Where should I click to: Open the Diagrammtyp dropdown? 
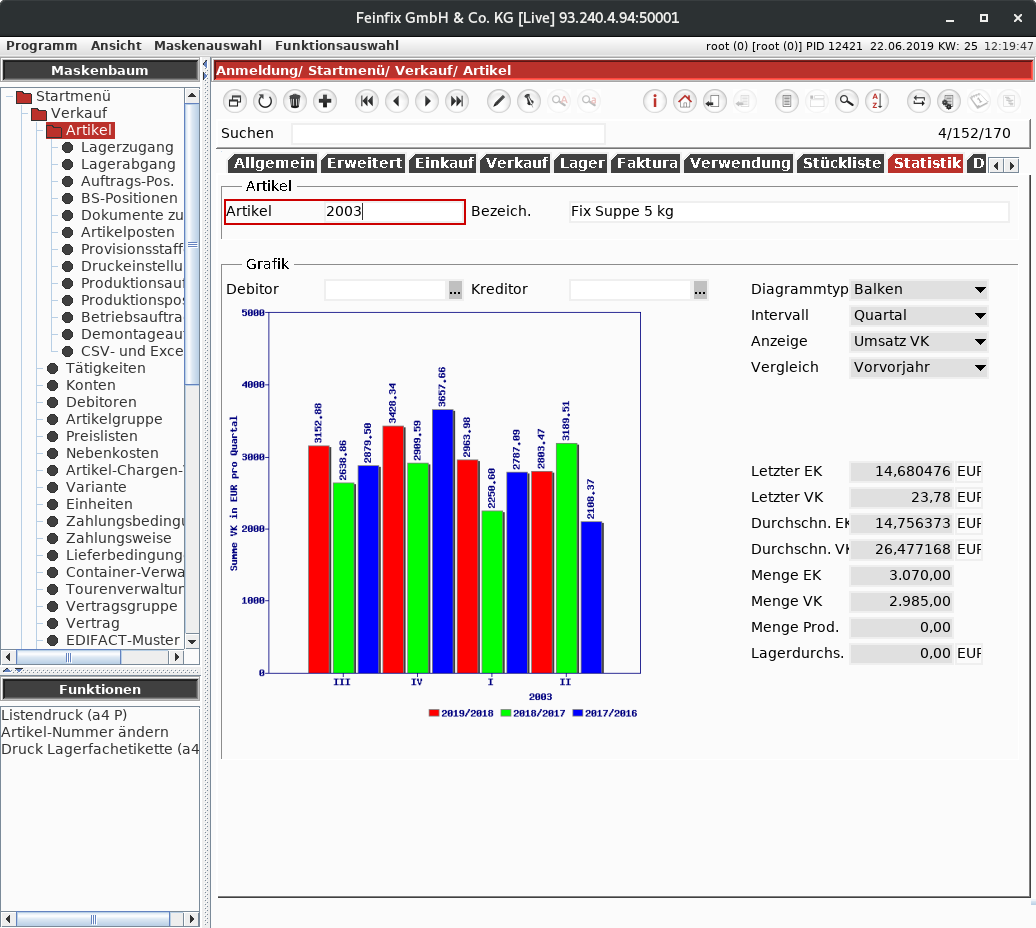coord(918,289)
